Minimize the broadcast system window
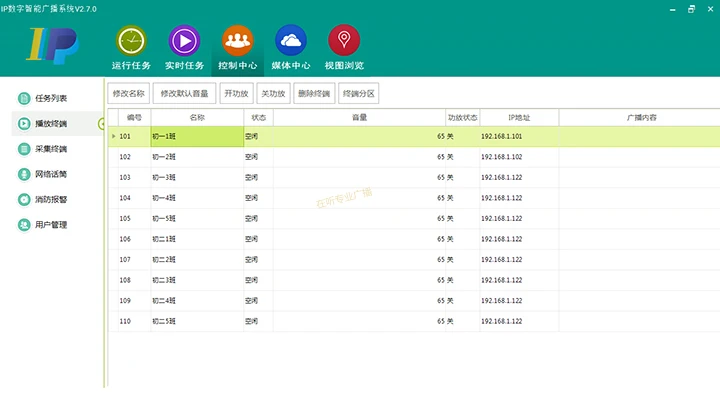 tap(672, 9)
